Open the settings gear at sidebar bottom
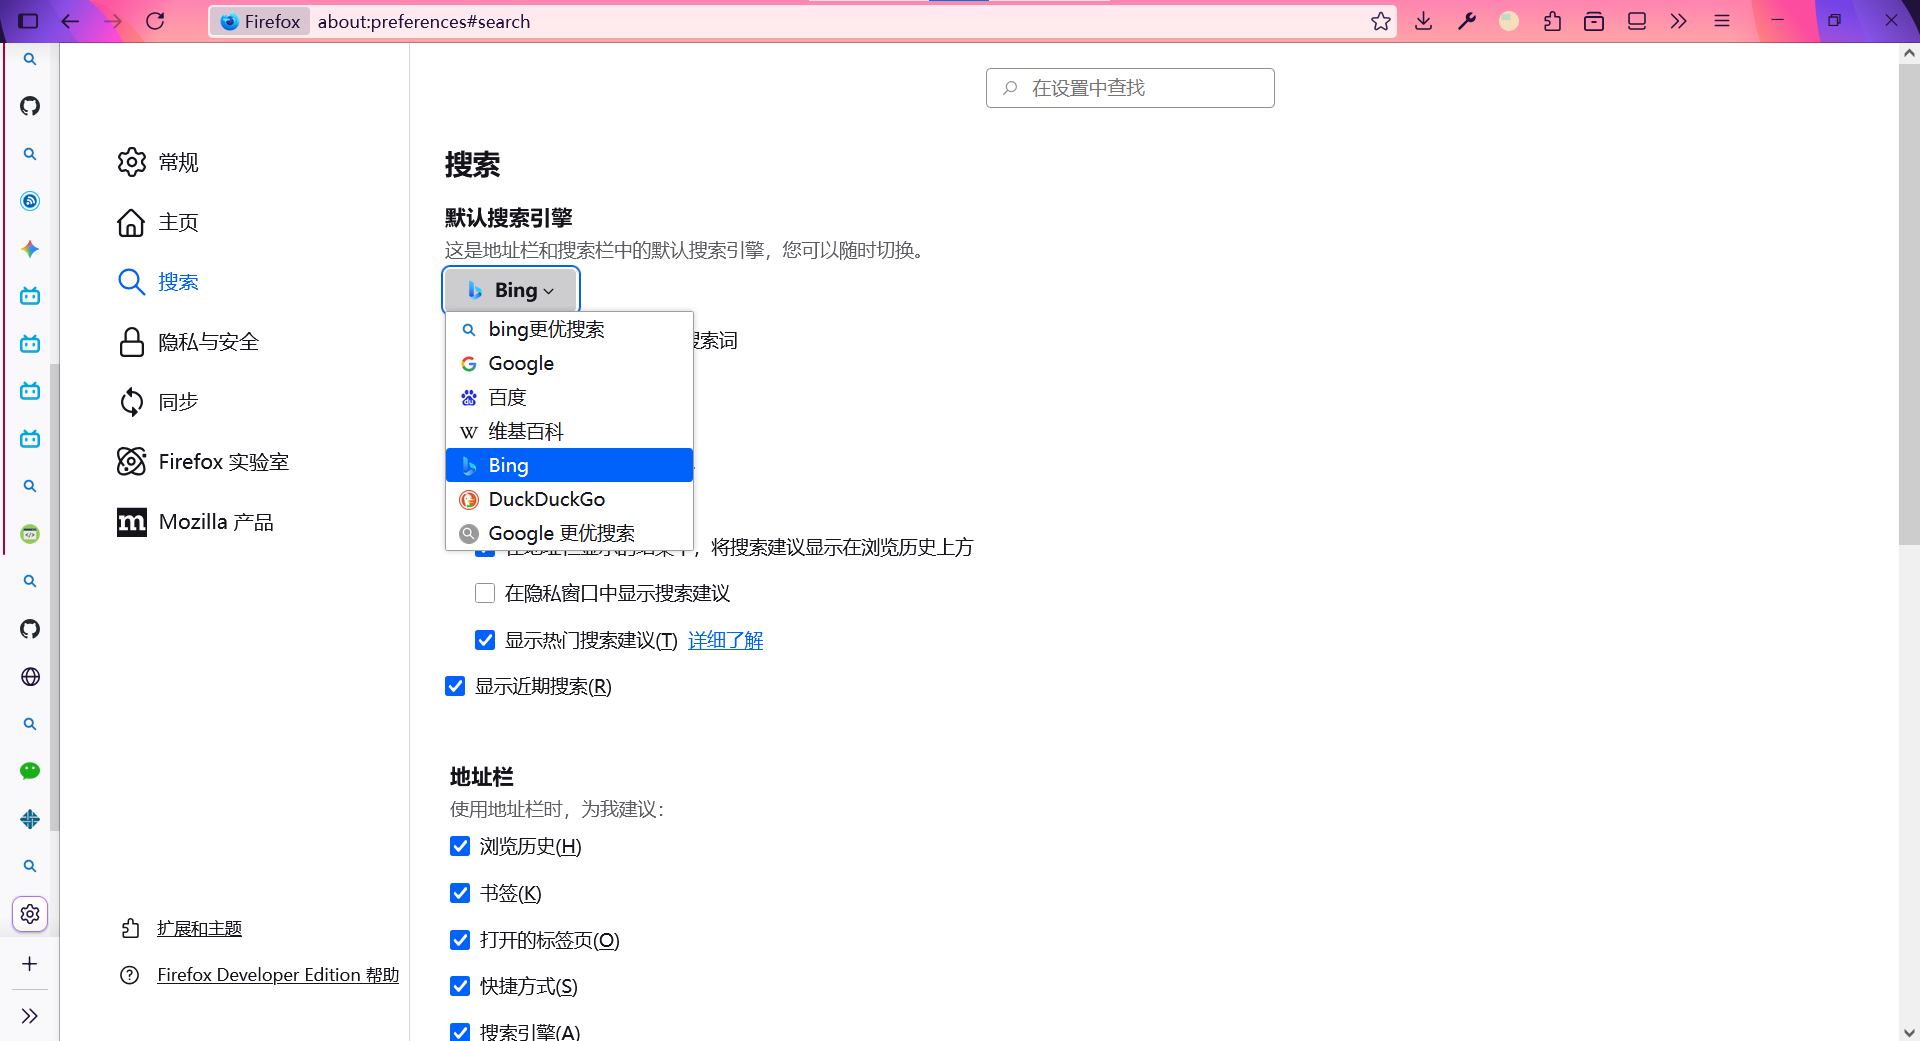Viewport: 1920px width, 1041px height. [29, 913]
